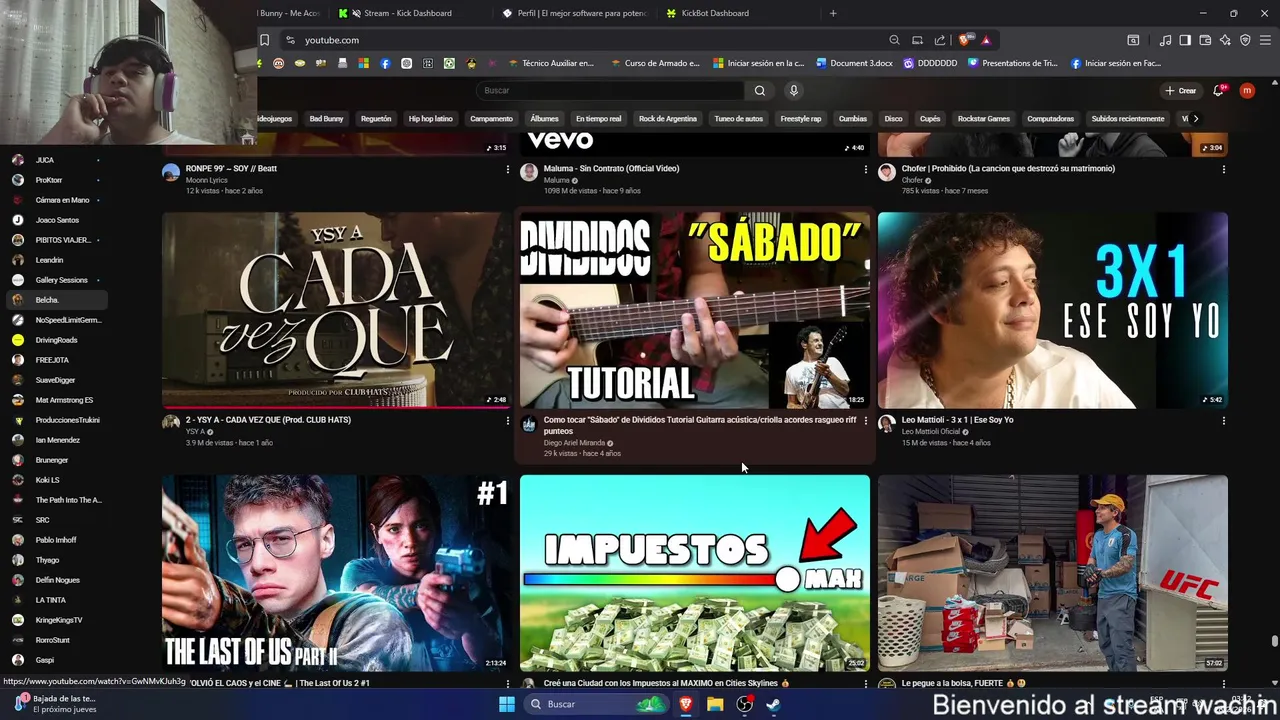Select the Bad Bunny filter chip
1280x720 pixels.
pyautogui.click(x=326, y=119)
